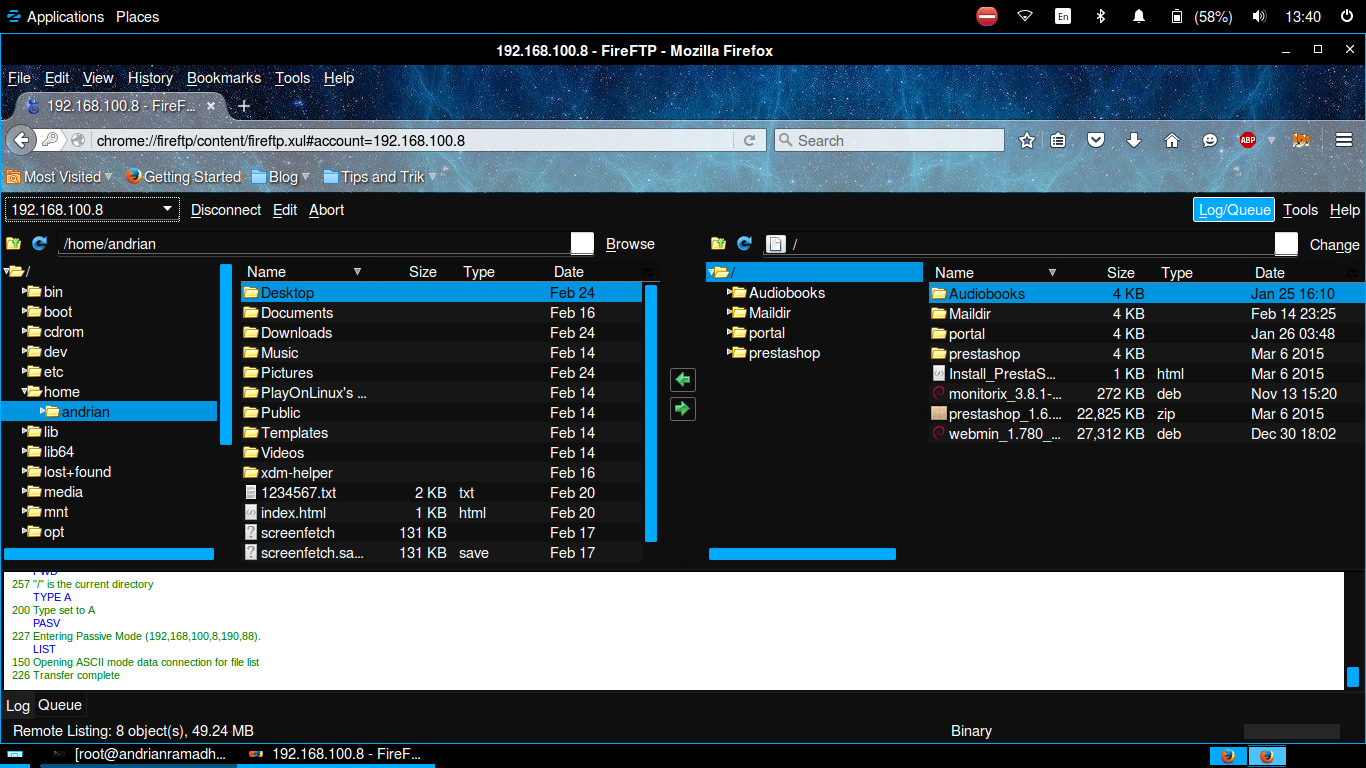Click the Change remote directory button
1366x768 pixels.
coord(1335,245)
